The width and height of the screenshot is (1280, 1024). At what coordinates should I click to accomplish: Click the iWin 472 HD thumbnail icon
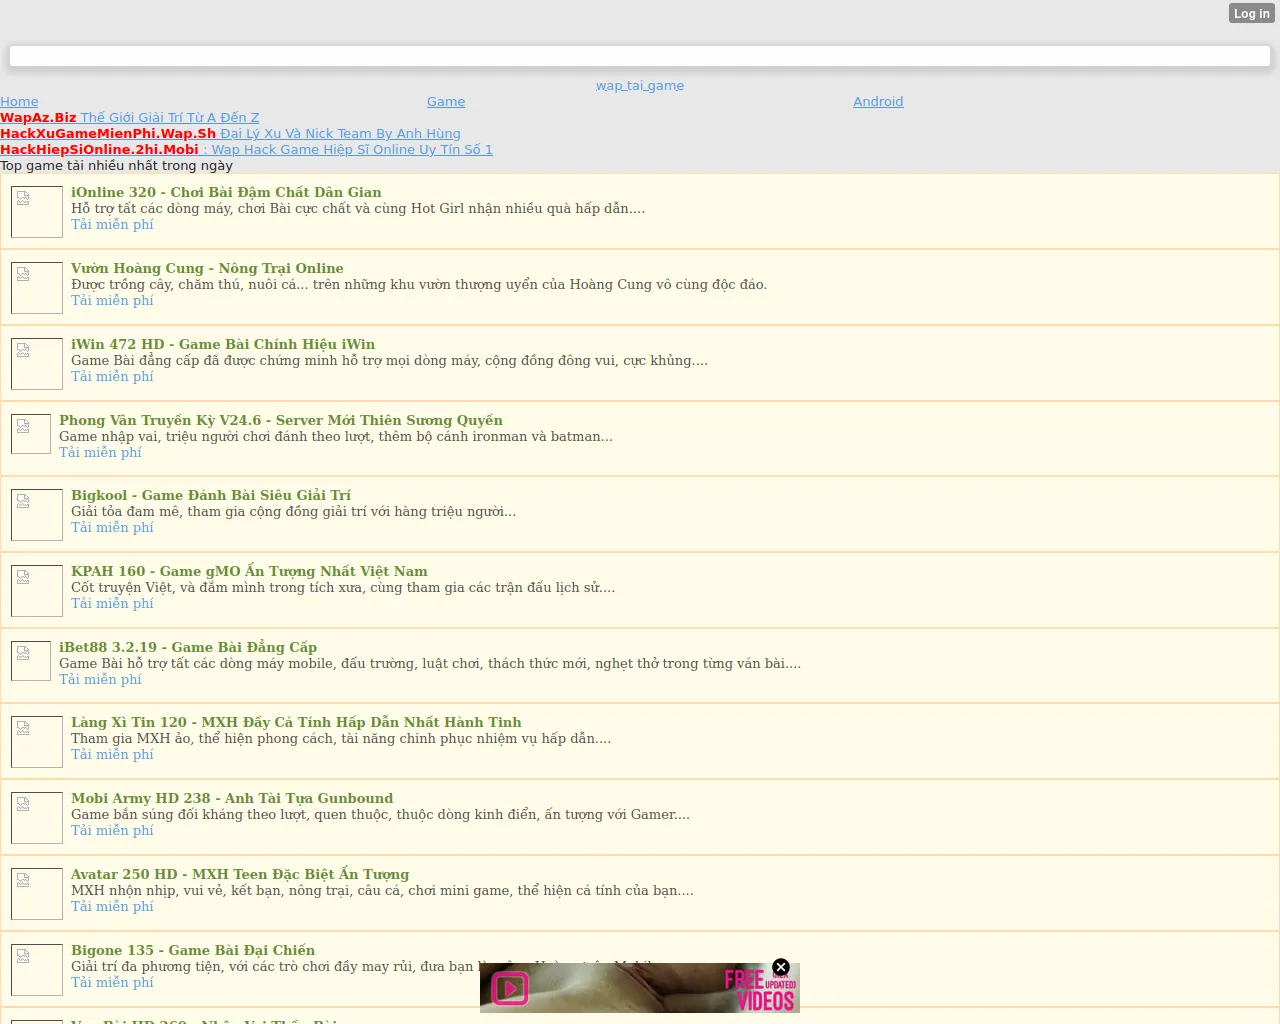37,364
